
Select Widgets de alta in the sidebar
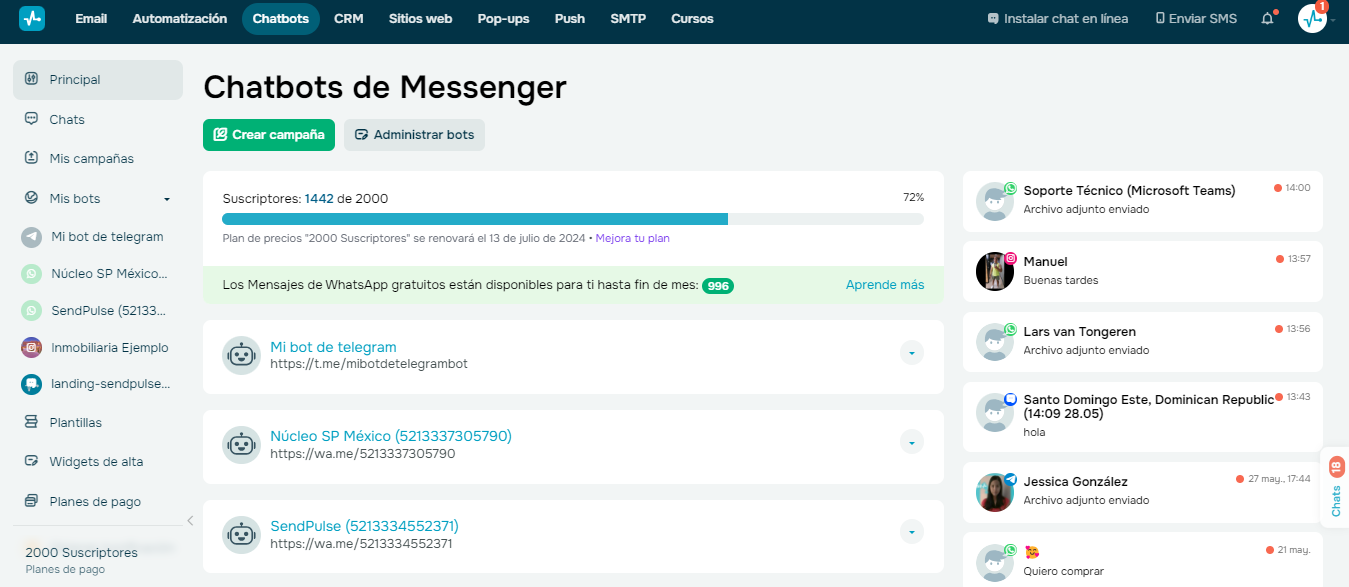pos(98,461)
